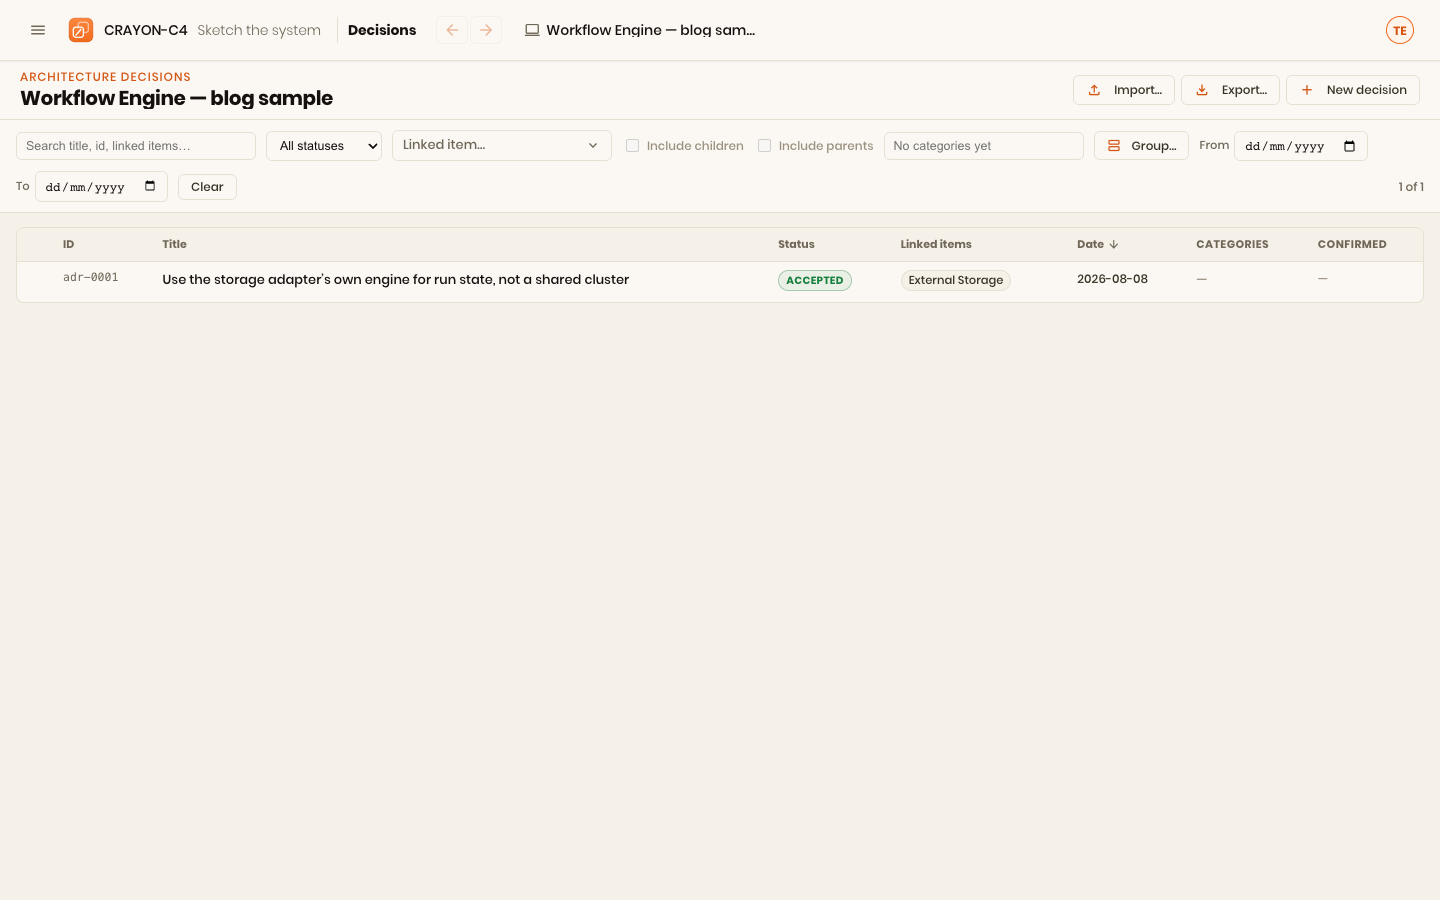This screenshot has width=1440, height=900.
Task: Open the storage adapter decision title
Action: [x=395, y=280]
